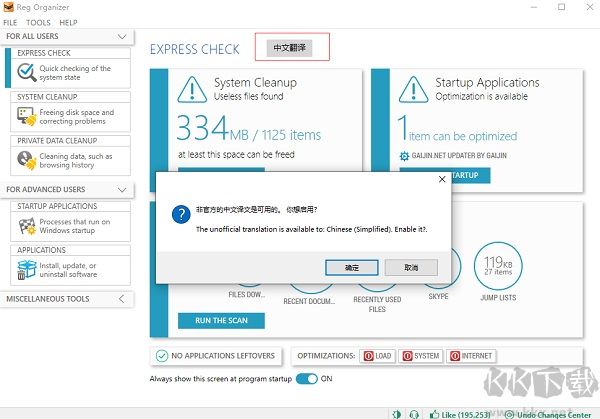Screen dimensions: 600x419
Task: Click the Express Check magnifier icon
Action: tap(26, 72)
